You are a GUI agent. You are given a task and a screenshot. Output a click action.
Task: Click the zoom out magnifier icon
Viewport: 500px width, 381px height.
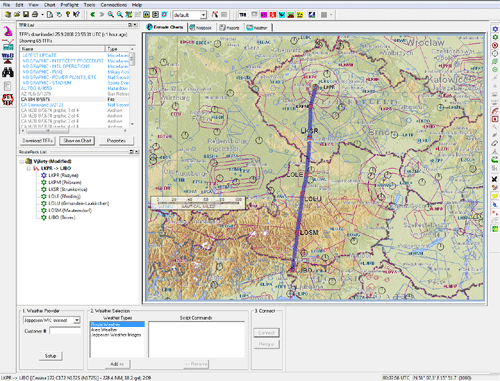pyautogui.click(x=119, y=14)
